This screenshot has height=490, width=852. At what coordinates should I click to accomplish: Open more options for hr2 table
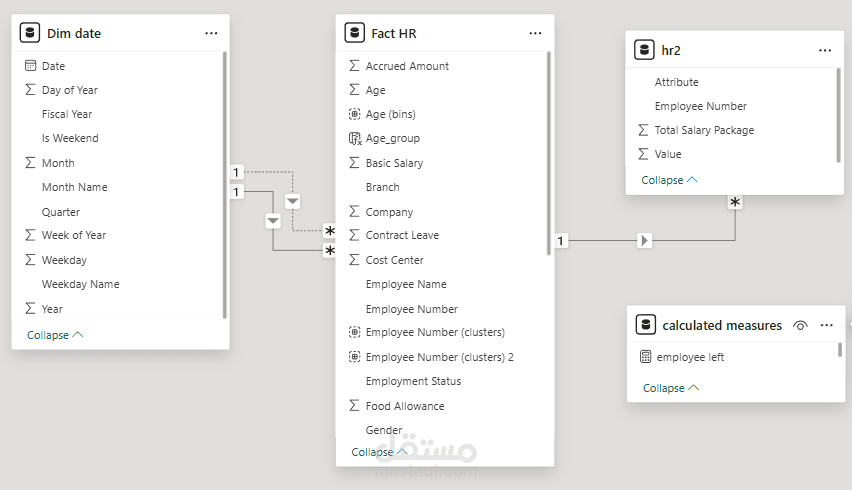pyautogui.click(x=825, y=49)
